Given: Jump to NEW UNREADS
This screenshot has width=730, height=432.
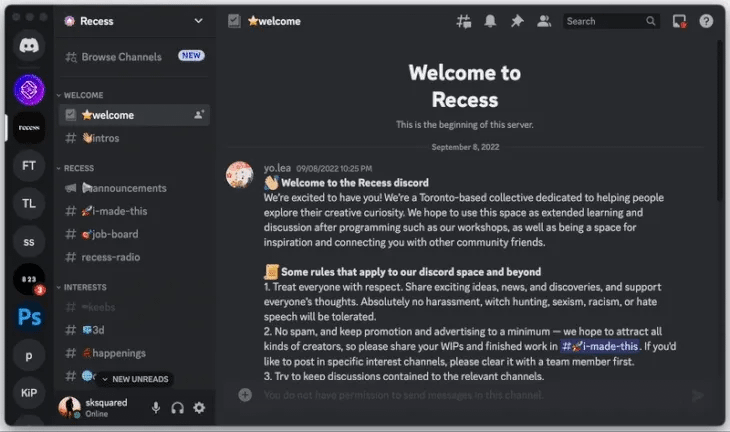Looking at the screenshot, I should click(135, 379).
